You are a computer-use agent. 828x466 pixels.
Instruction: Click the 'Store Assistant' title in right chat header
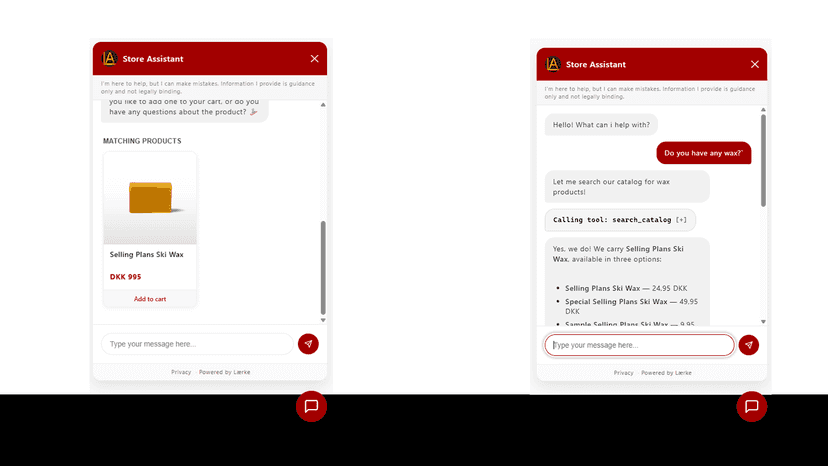(x=596, y=64)
